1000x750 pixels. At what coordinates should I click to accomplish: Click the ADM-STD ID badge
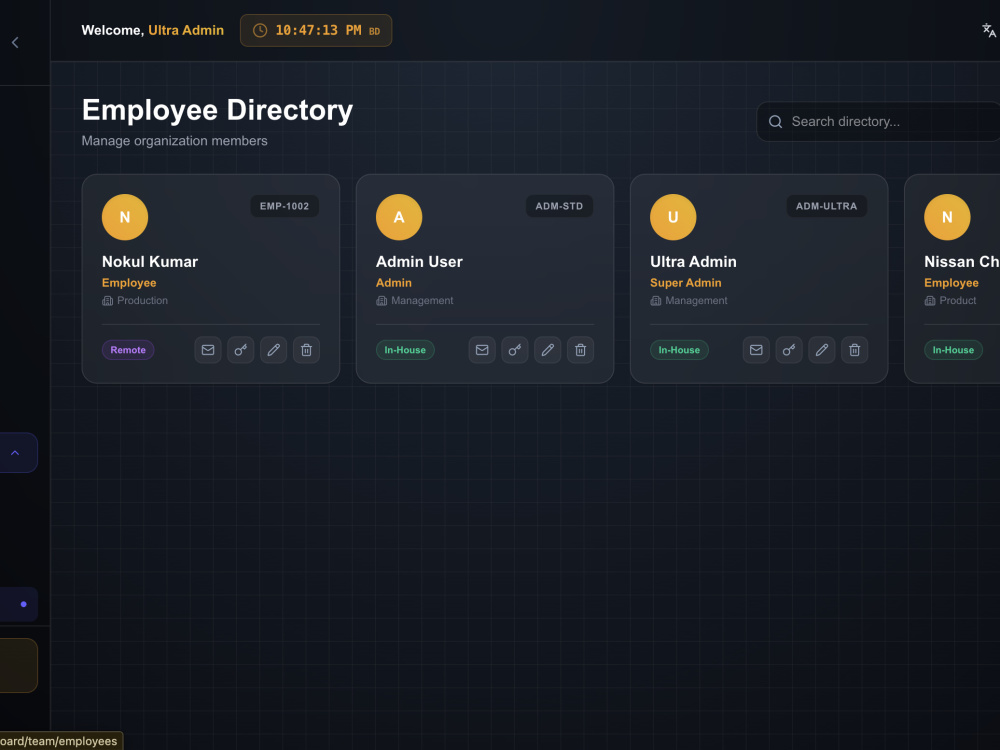559,206
